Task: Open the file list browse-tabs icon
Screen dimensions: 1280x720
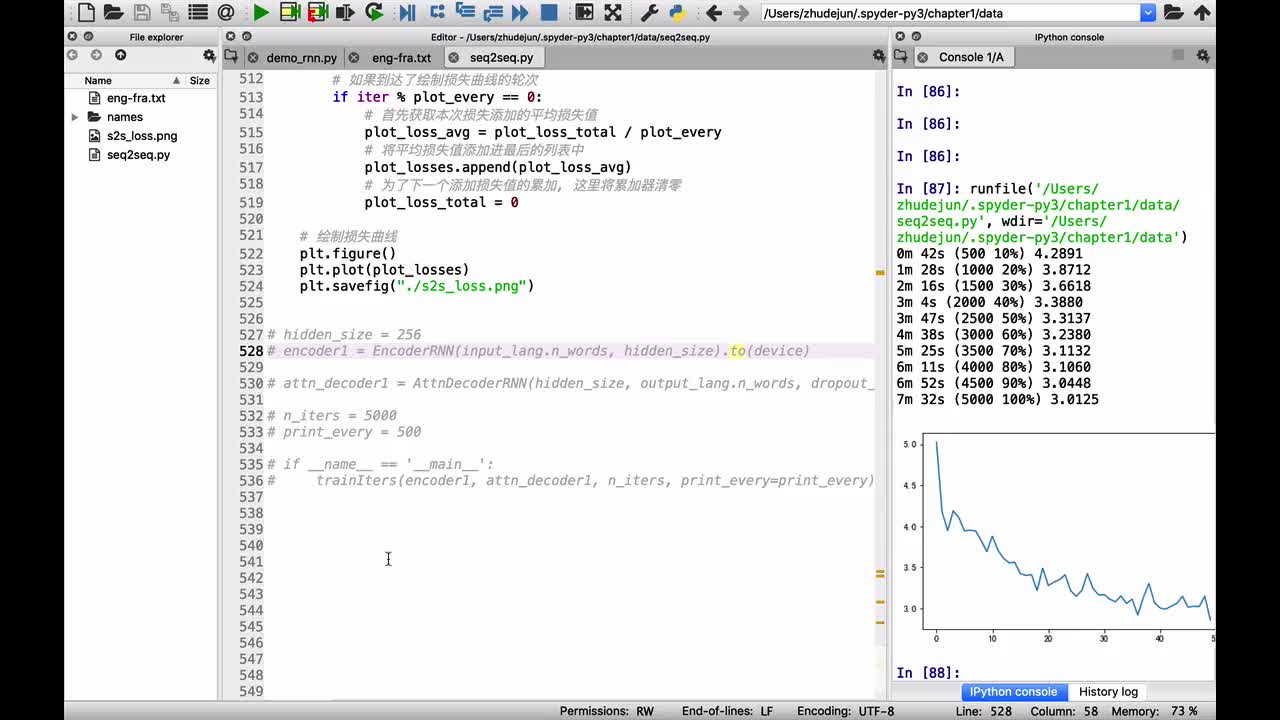Action: pyautogui.click(x=197, y=13)
